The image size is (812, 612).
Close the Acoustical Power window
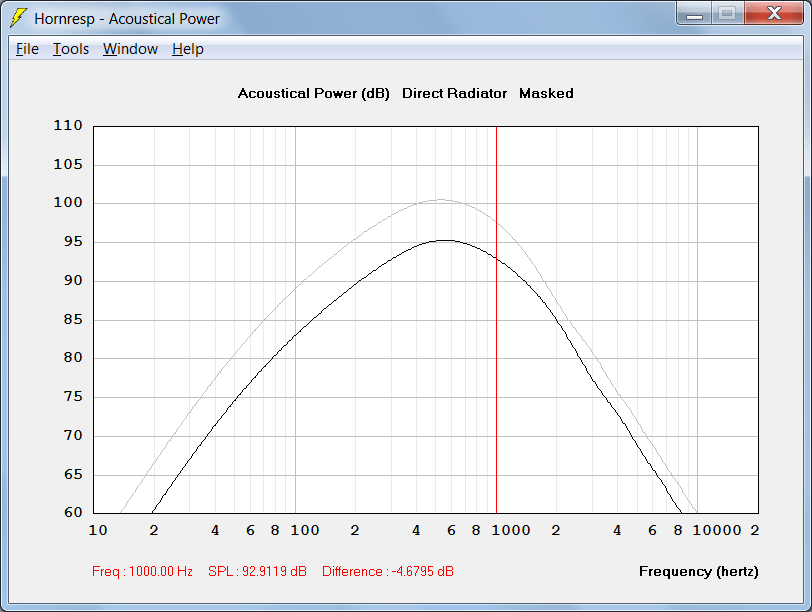(774, 14)
